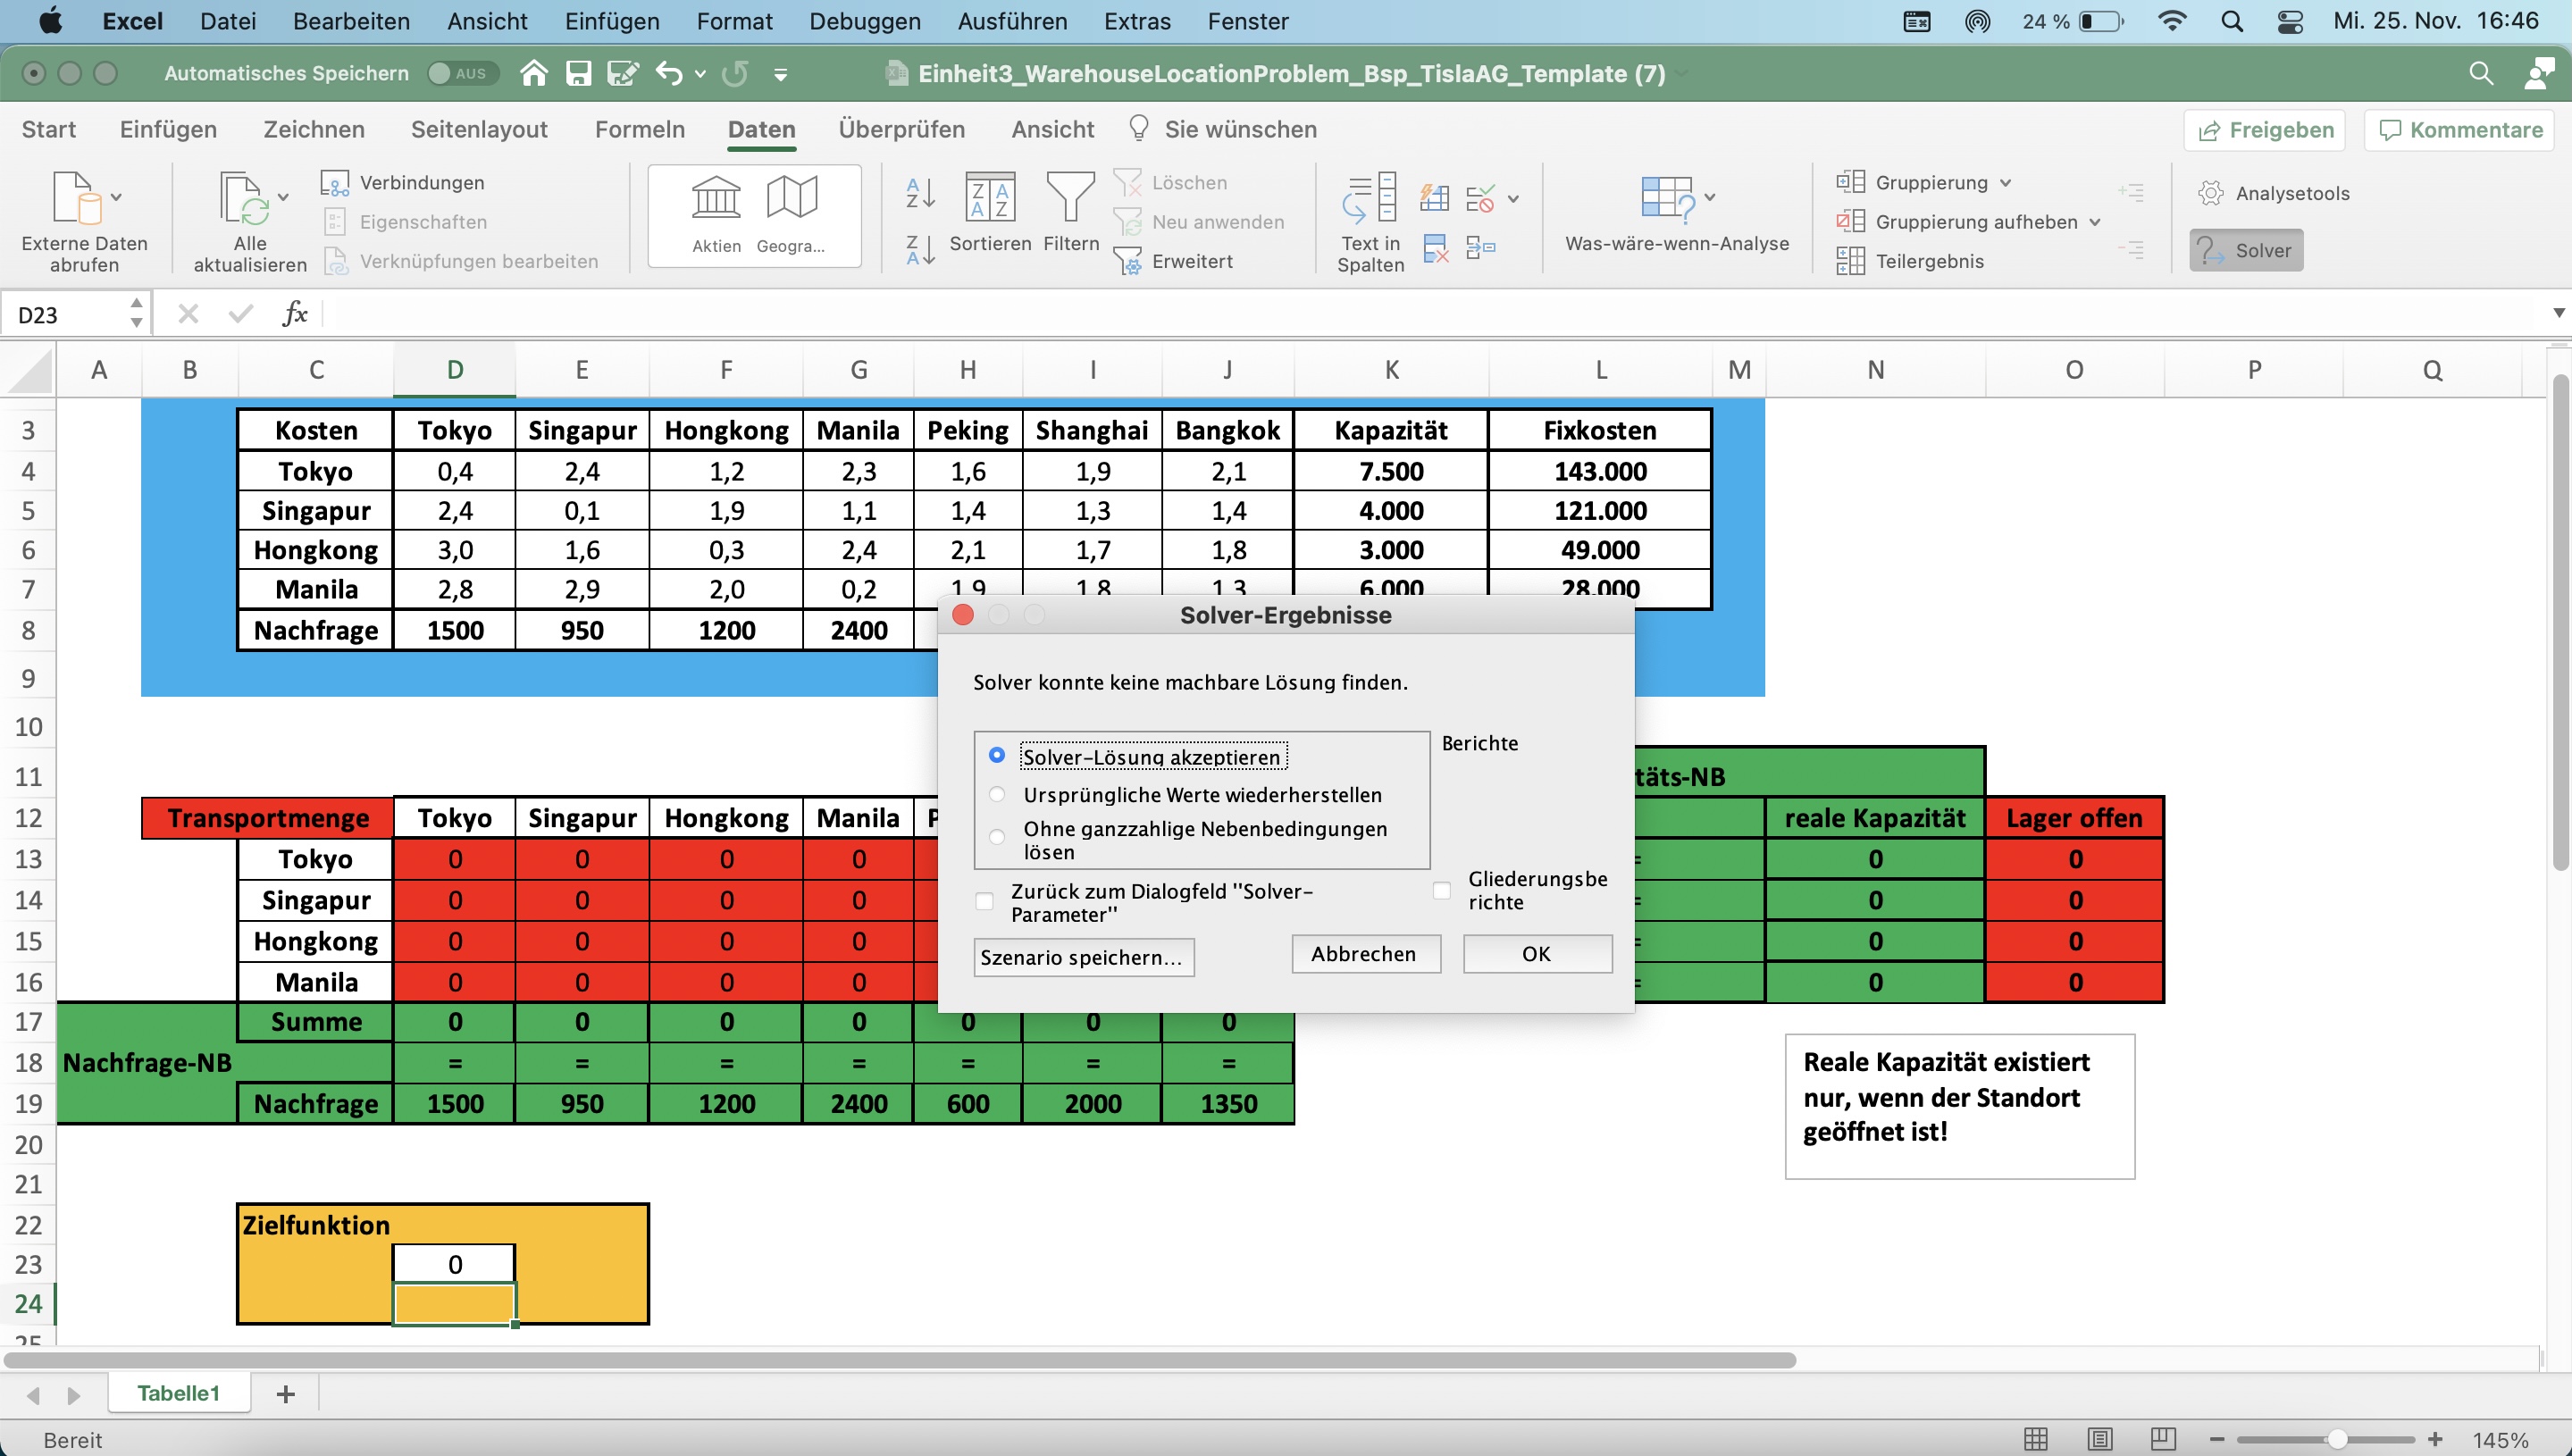Viewport: 2572px width, 1456px height.
Task: Click the zoom out minus button
Action: click(x=2216, y=1439)
